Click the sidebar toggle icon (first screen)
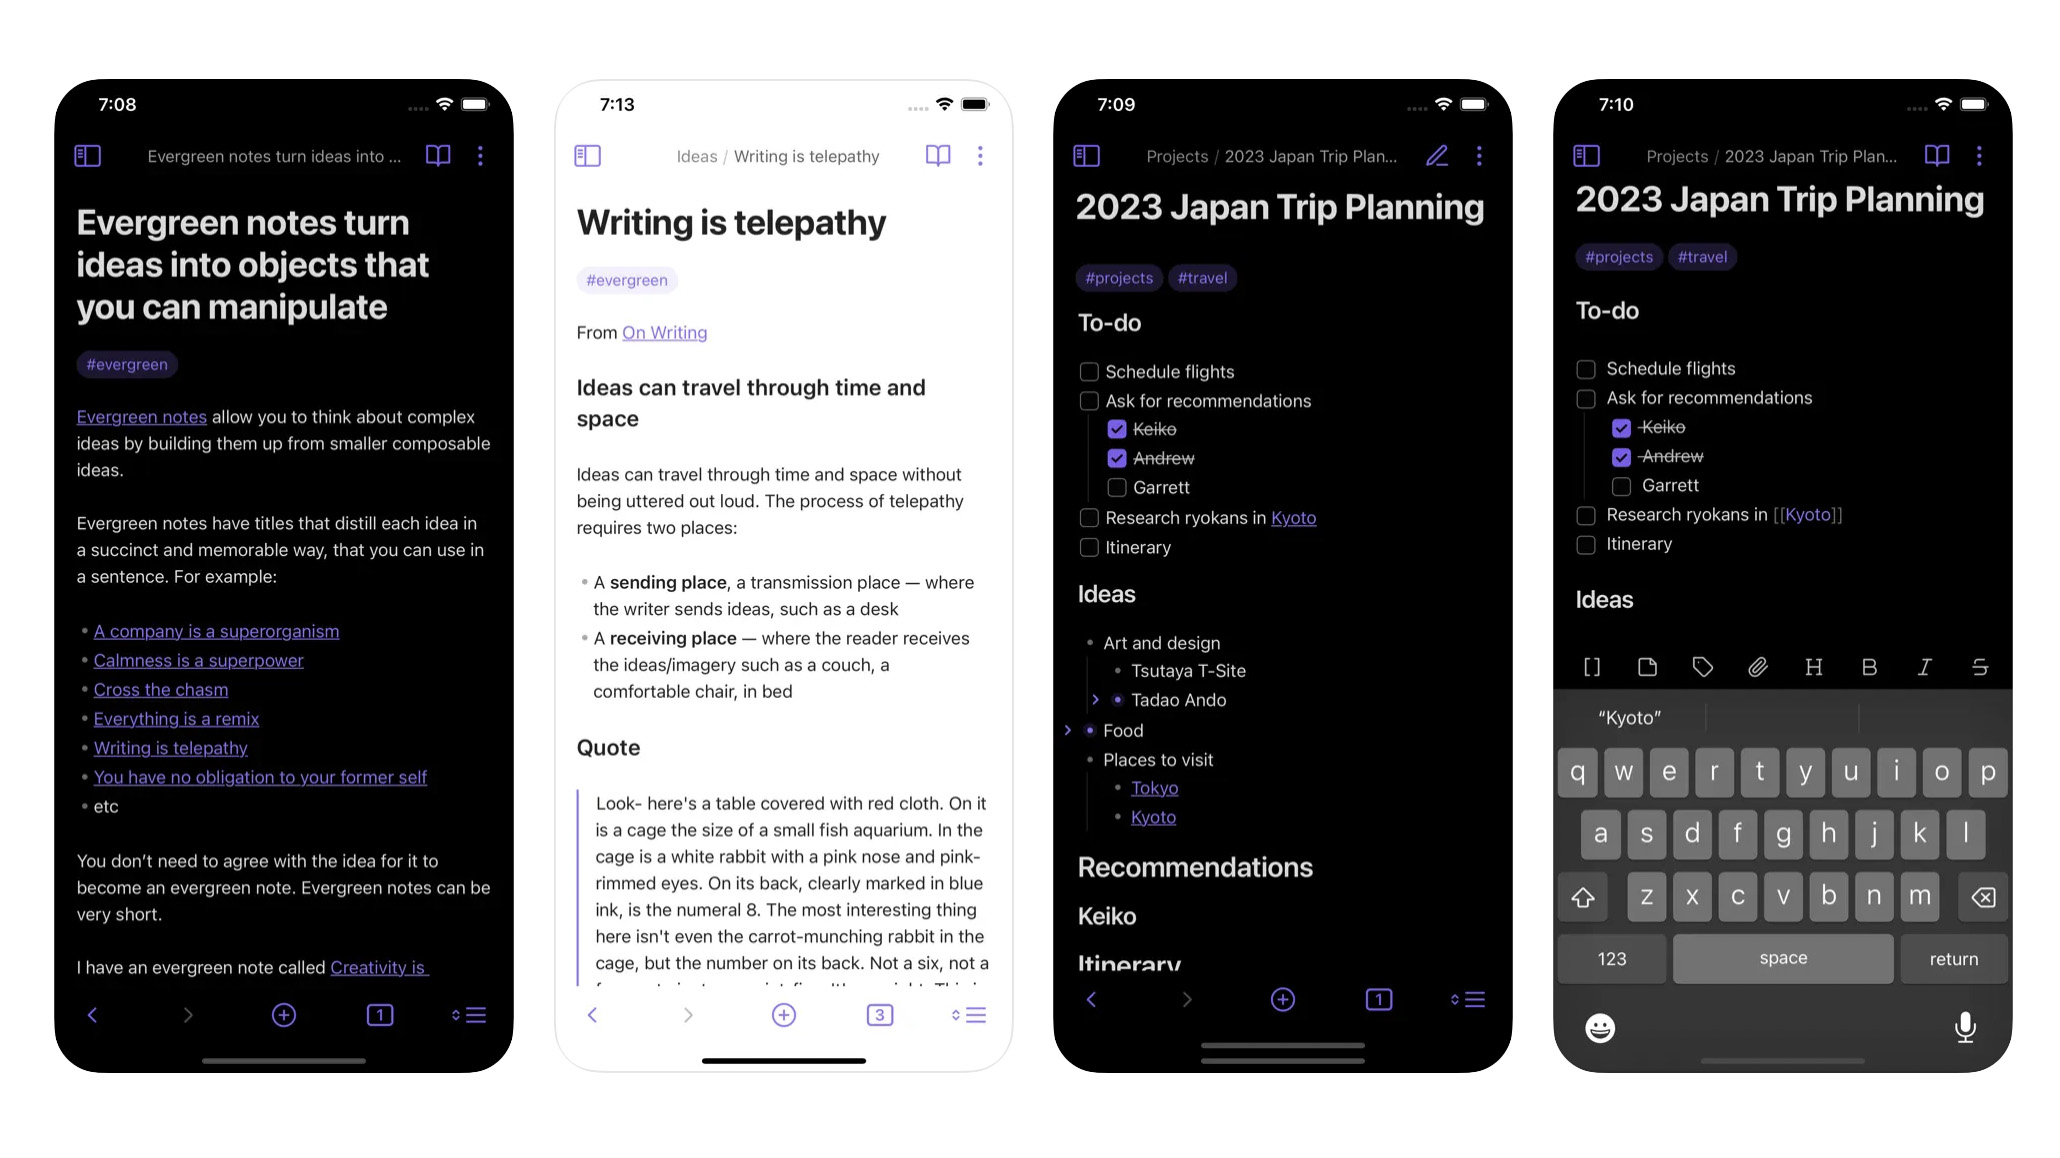The image size is (2060, 1158). click(89, 156)
